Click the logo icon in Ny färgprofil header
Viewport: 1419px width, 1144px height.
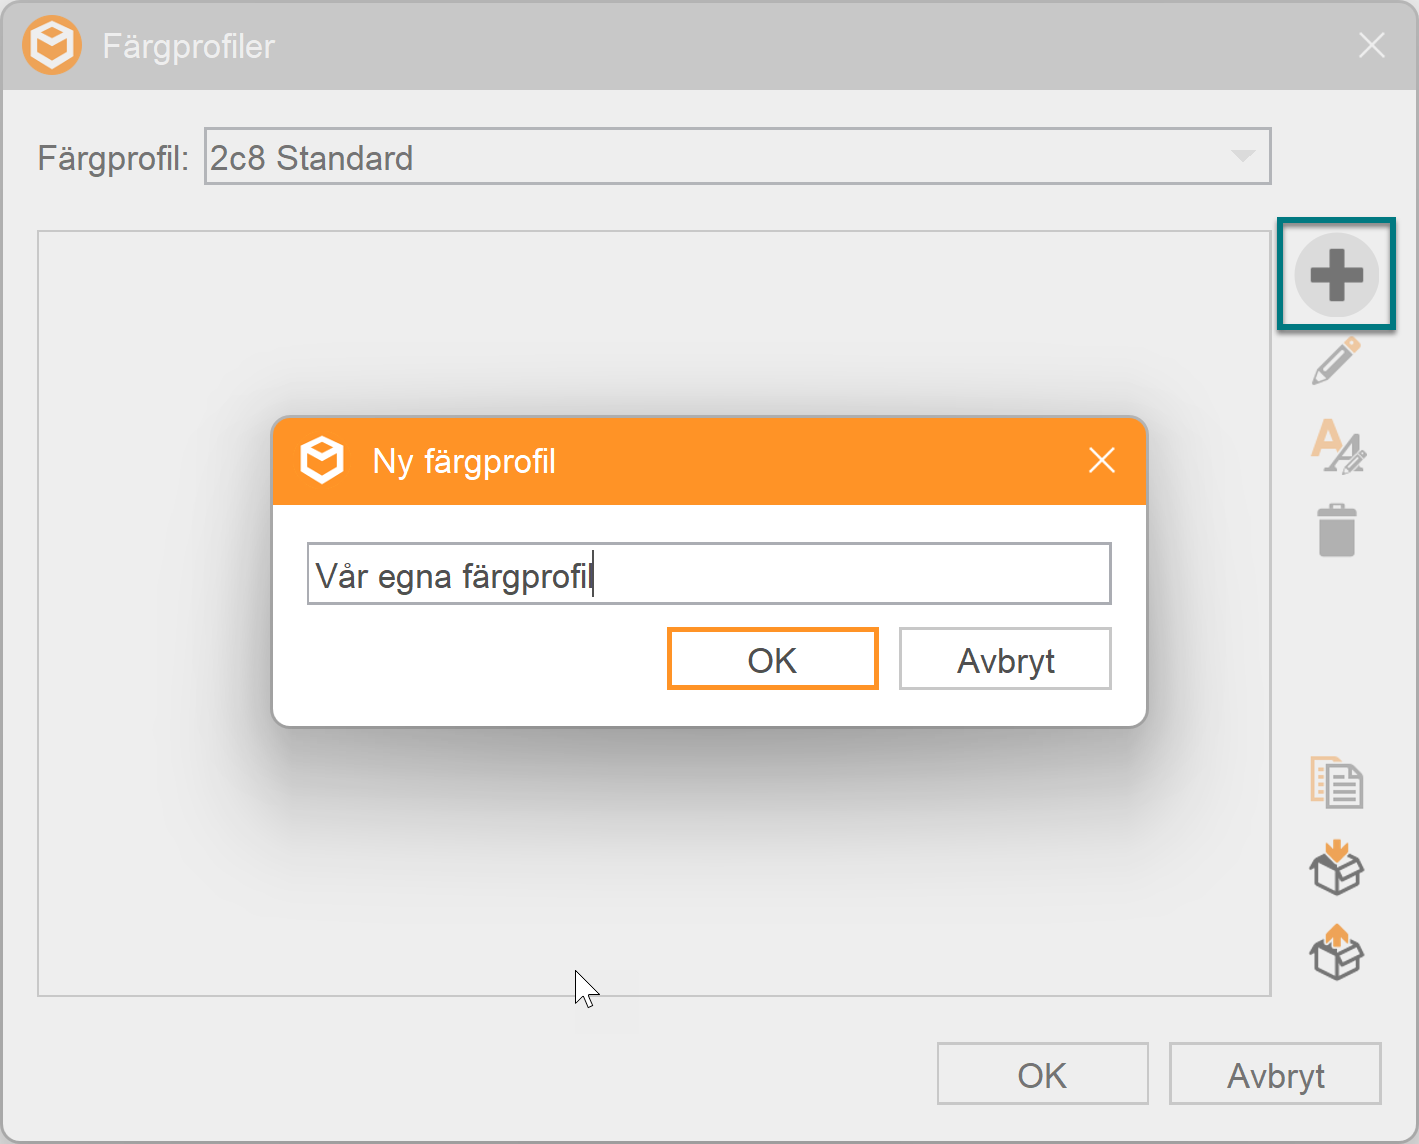322,461
